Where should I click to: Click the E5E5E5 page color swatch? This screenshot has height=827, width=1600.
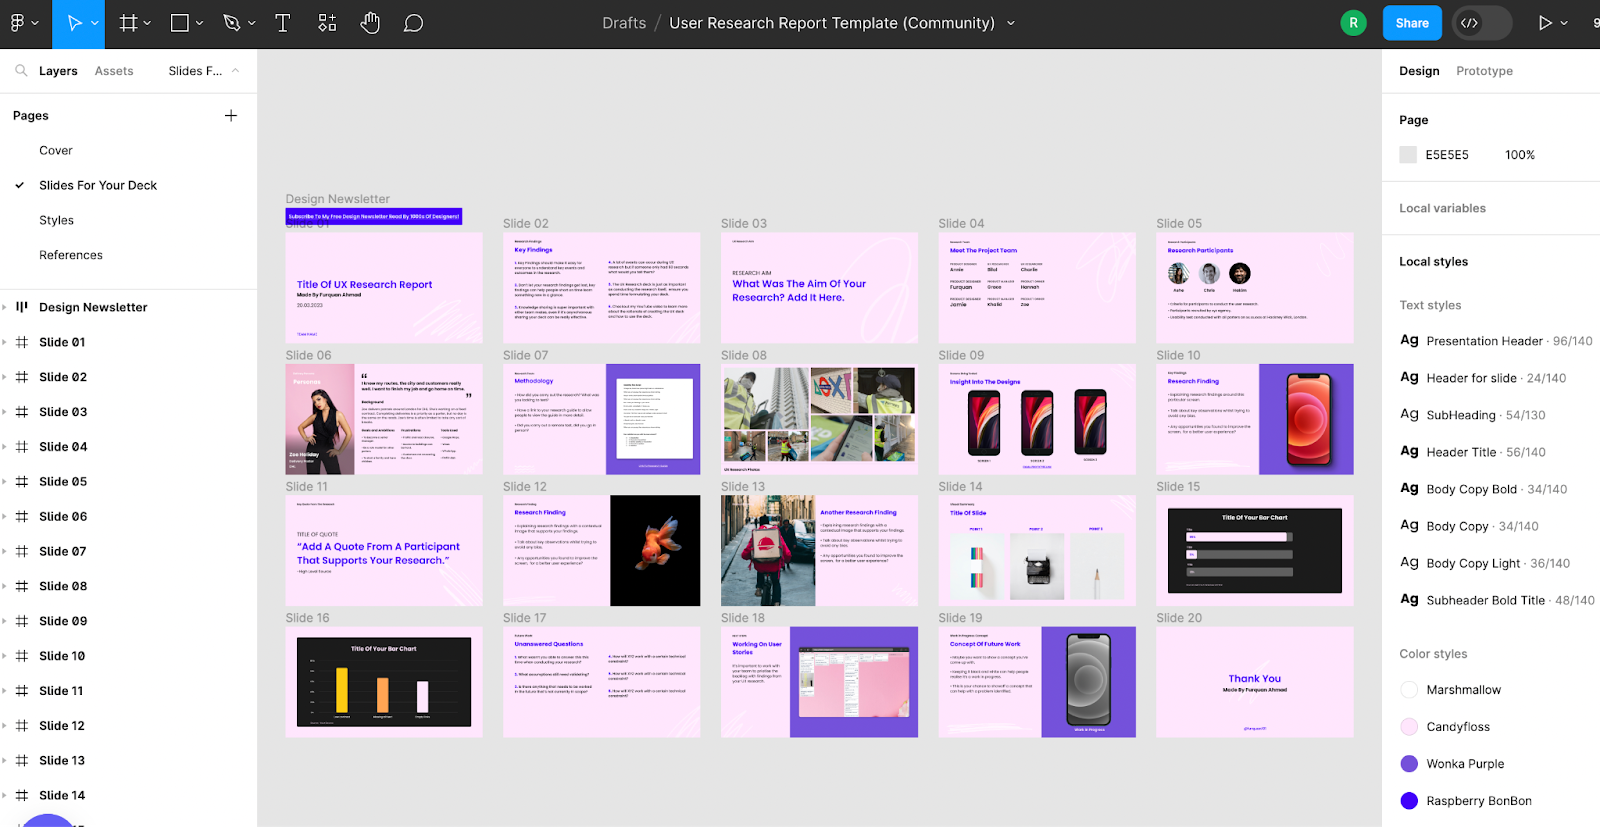tap(1408, 155)
